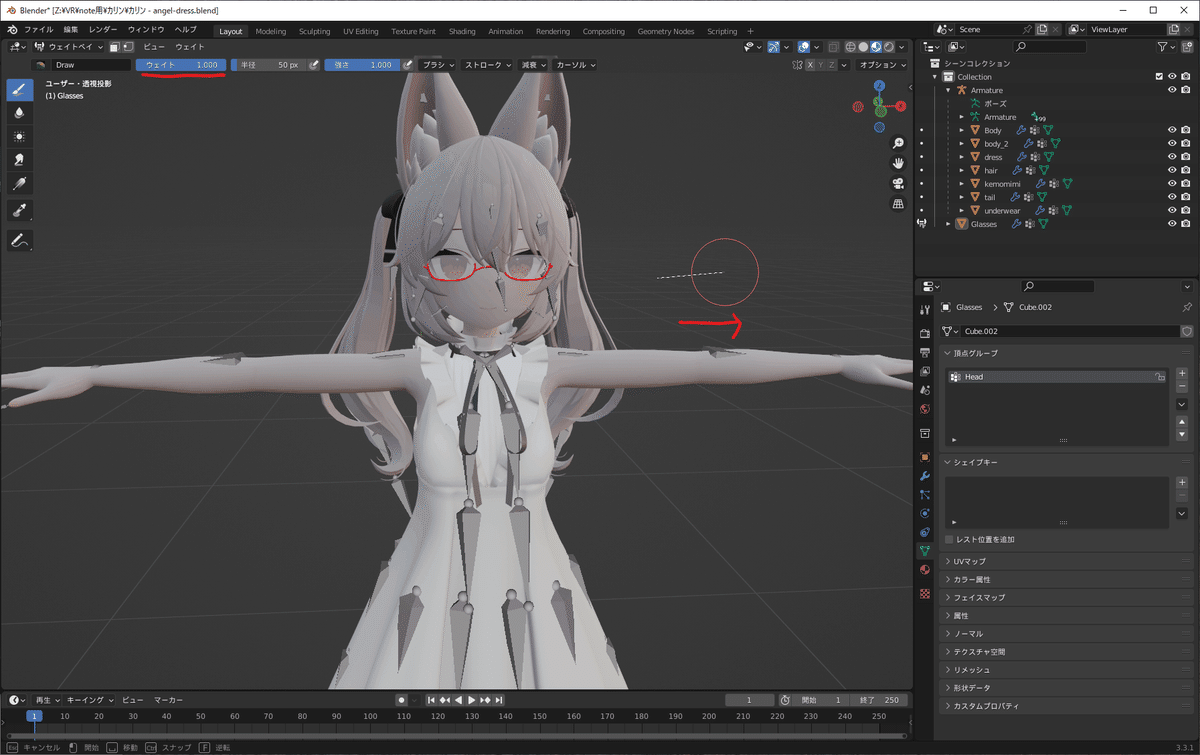Switch to the UV Editing workspace tab

pos(361,31)
